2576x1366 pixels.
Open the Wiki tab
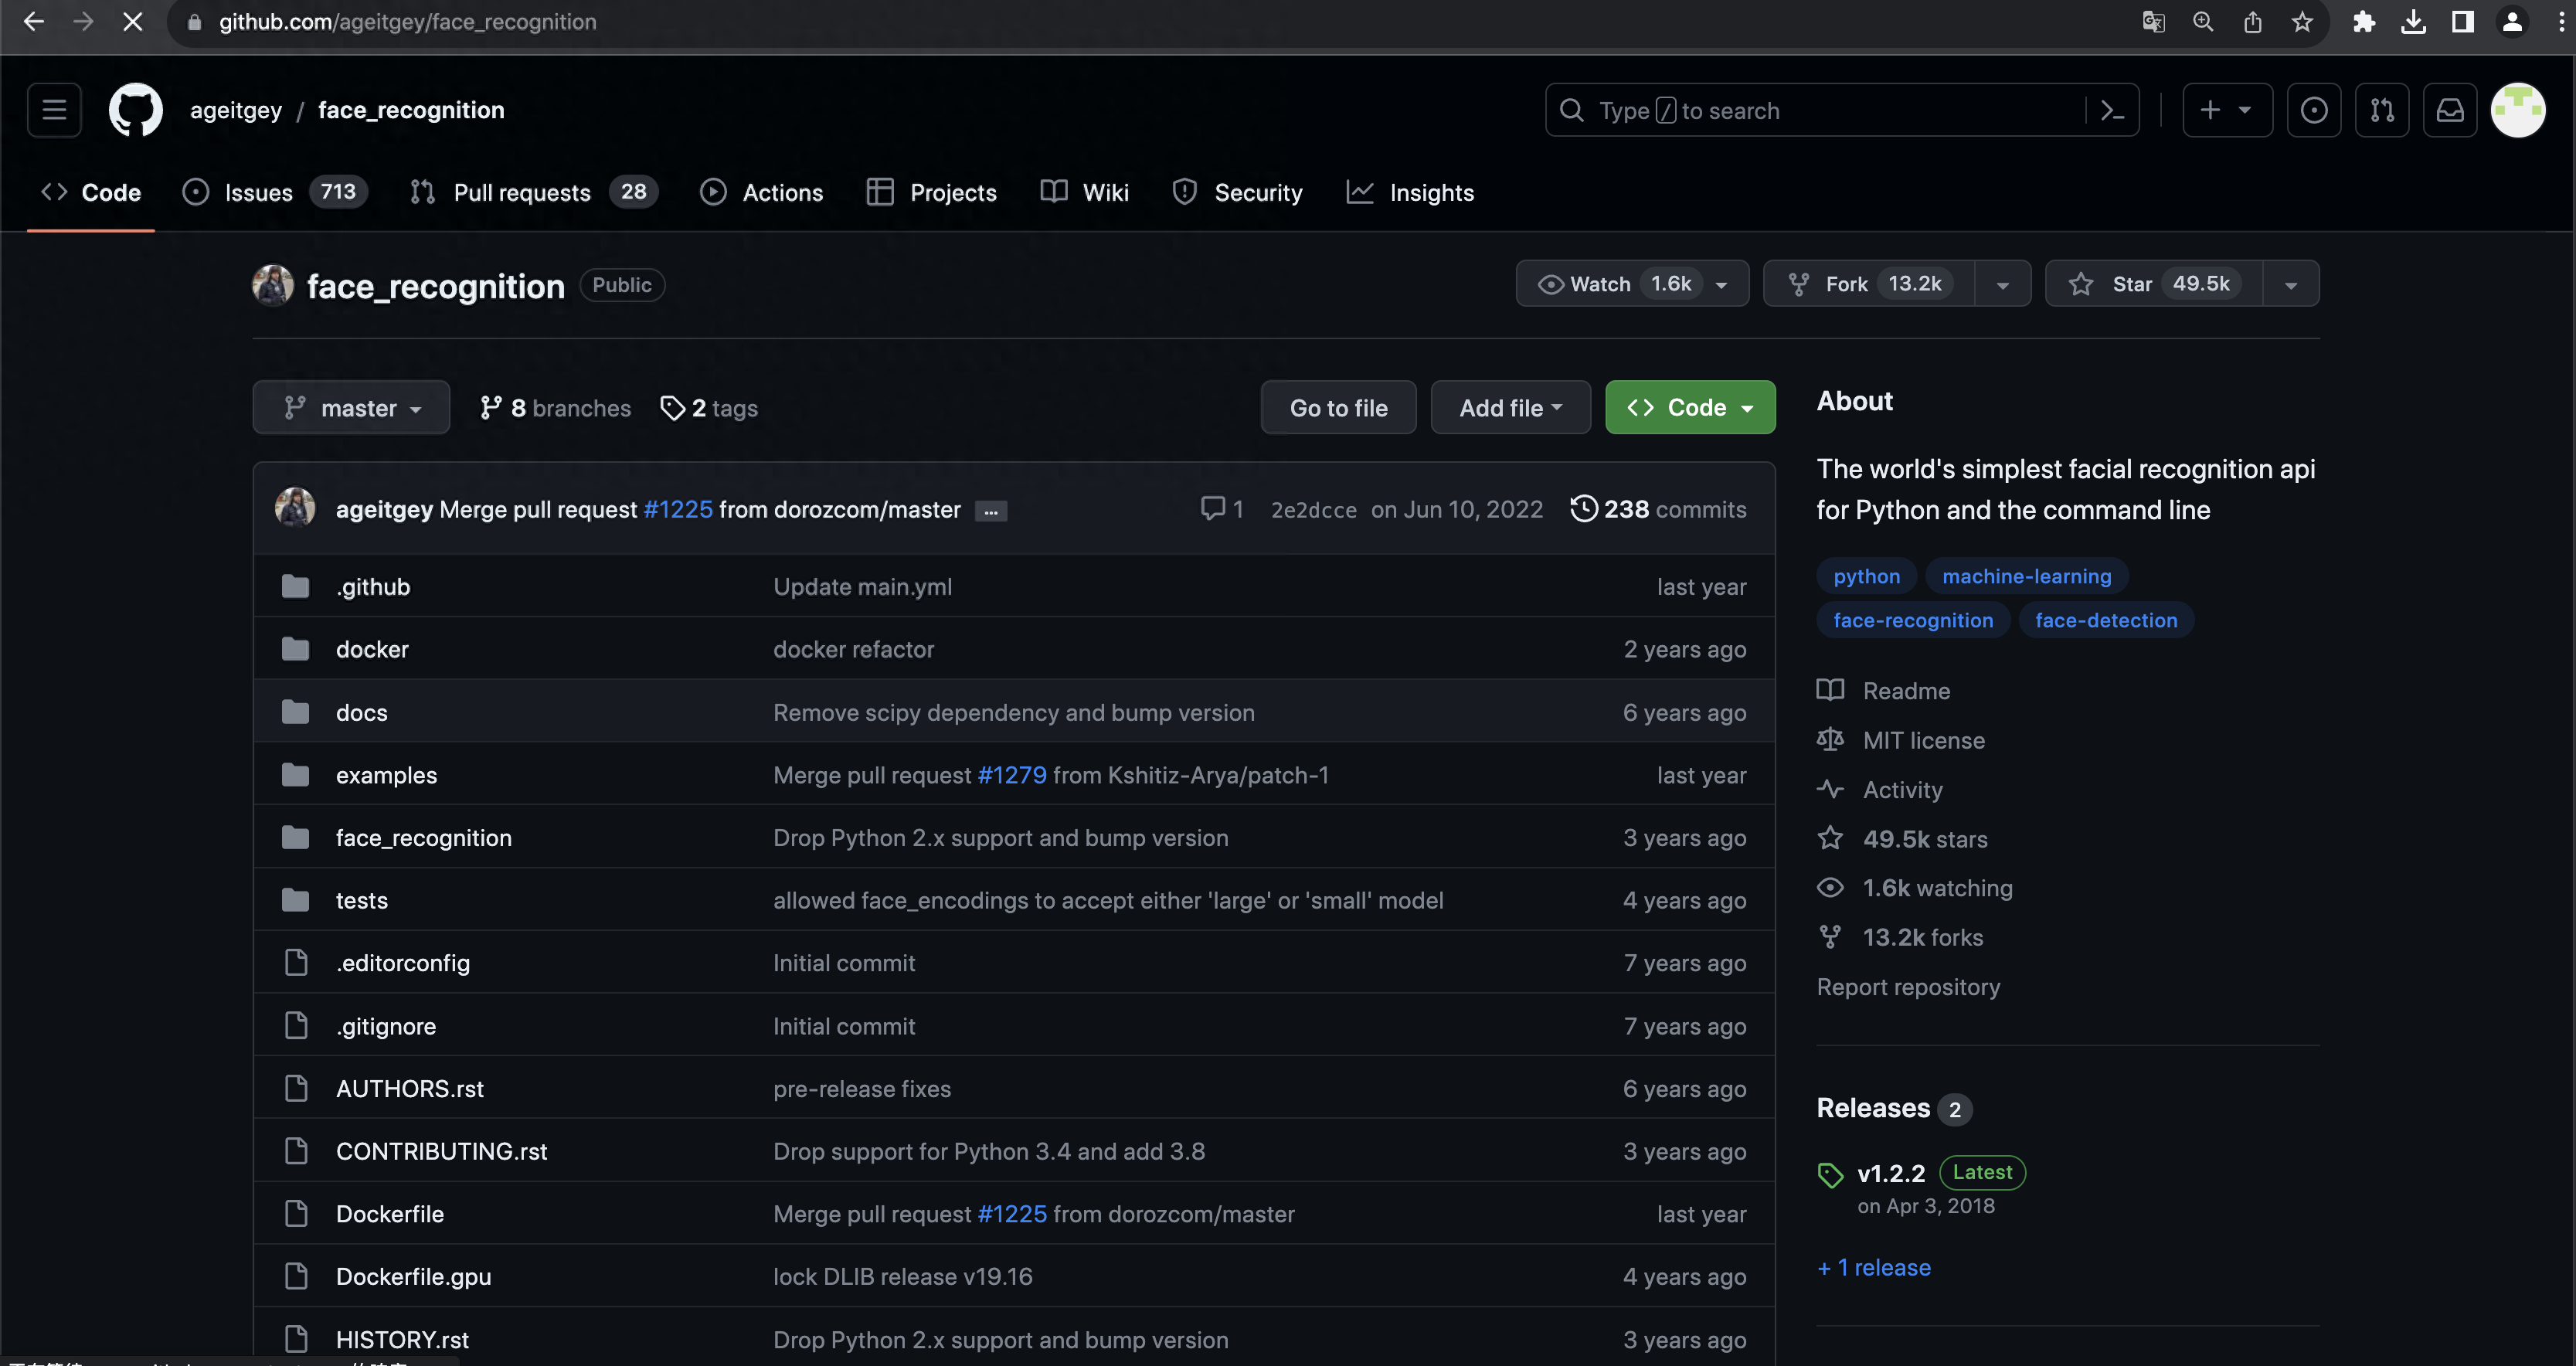pyautogui.click(x=1085, y=192)
